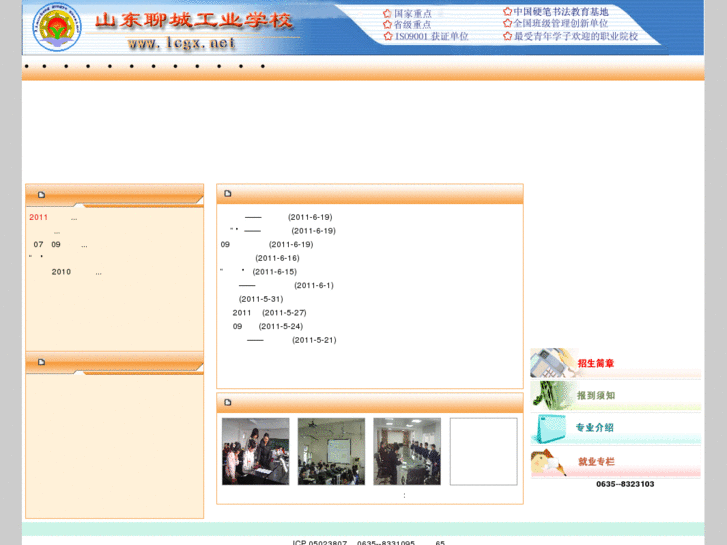Click the page icon in the news list header
This screenshot has height=545, width=727.
pyautogui.click(x=228, y=193)
